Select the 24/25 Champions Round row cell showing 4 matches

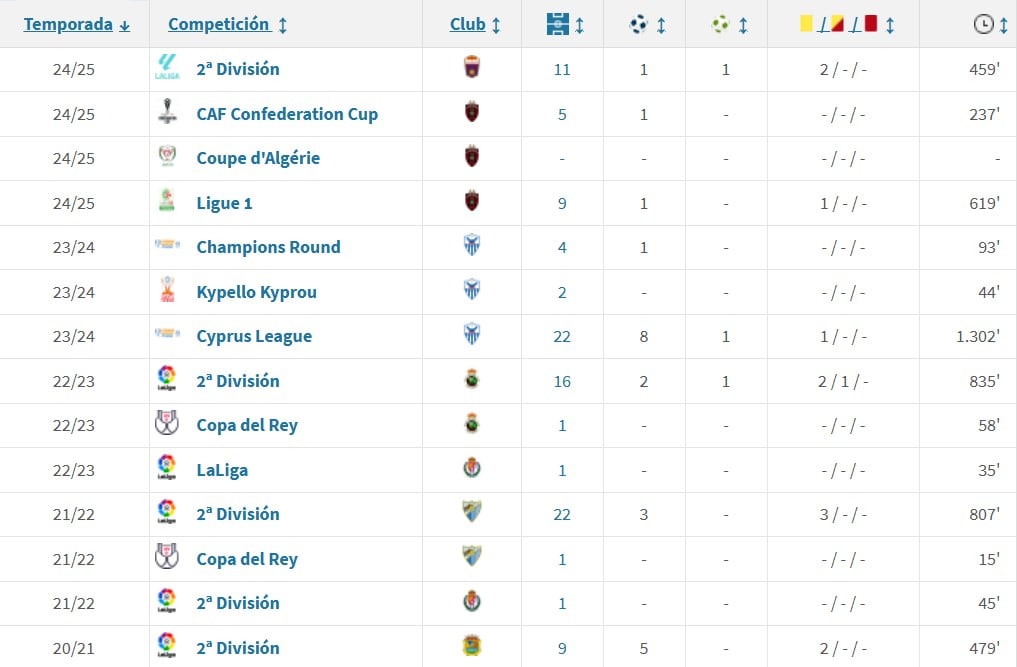coord(561,247)
